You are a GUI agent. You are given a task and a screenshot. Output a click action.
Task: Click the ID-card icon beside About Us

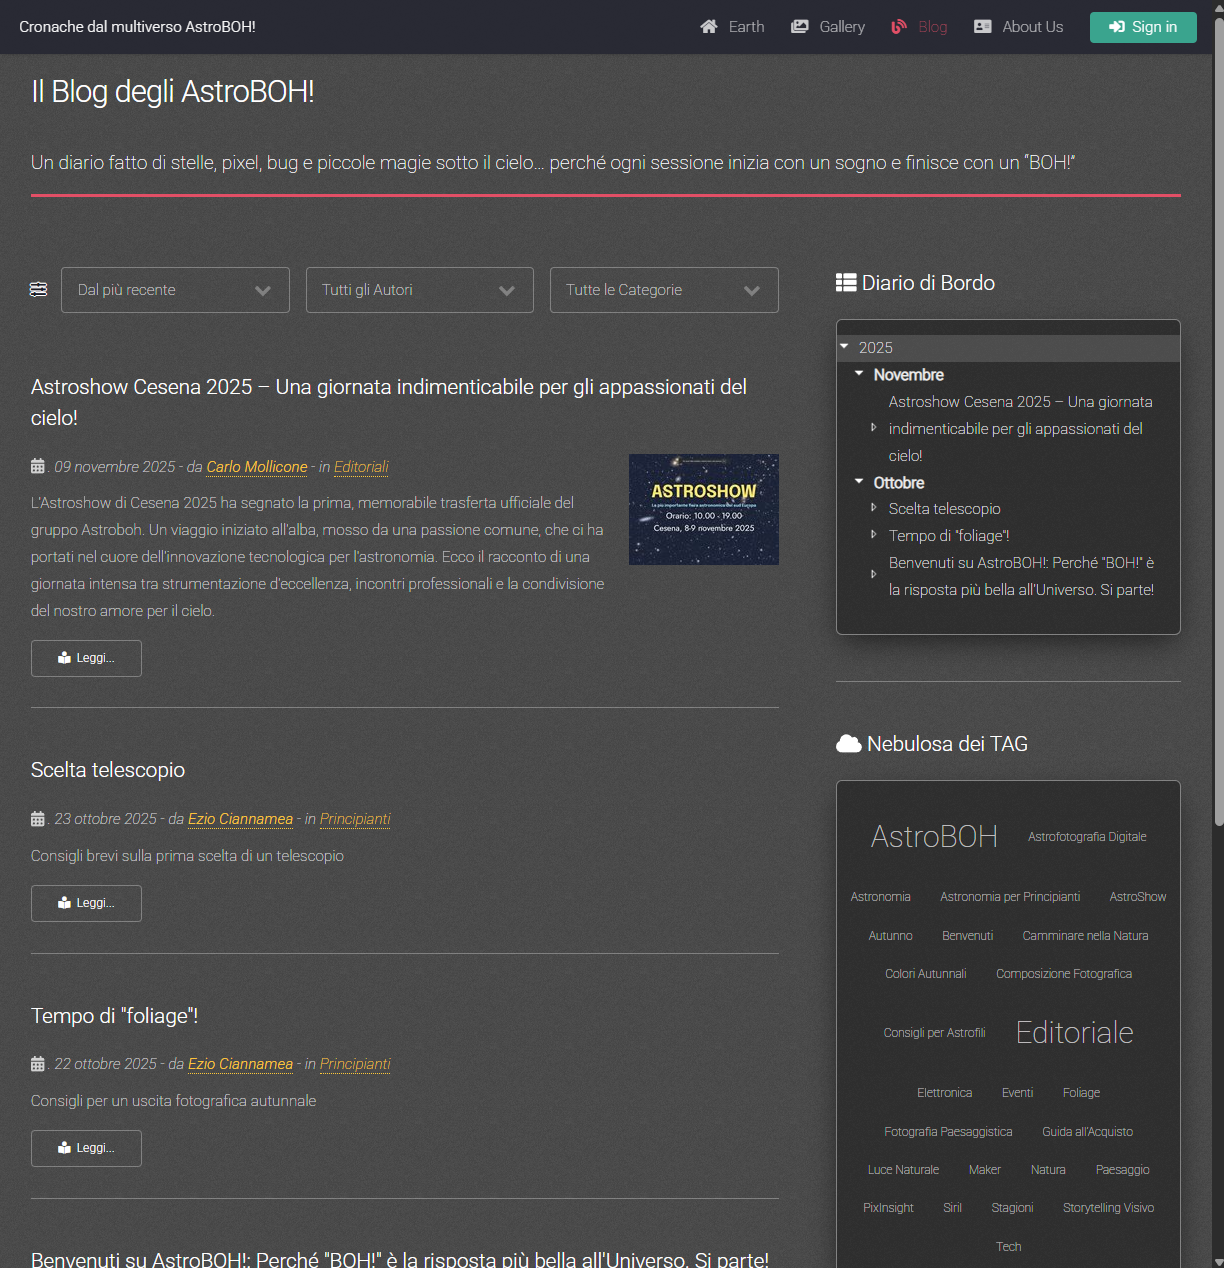click(x=984, y=27)
